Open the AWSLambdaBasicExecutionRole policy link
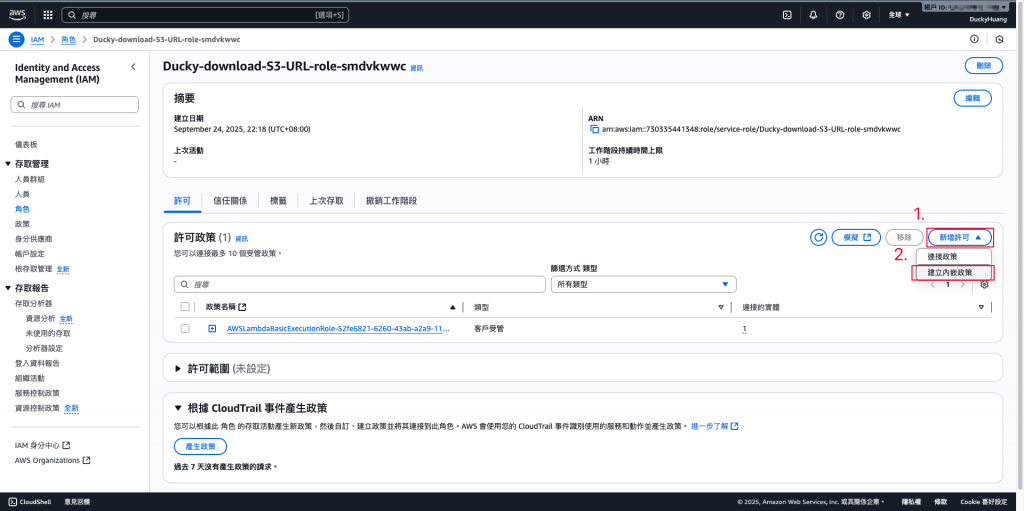This screenshot has width=1024, height=511. coord(338,329)
